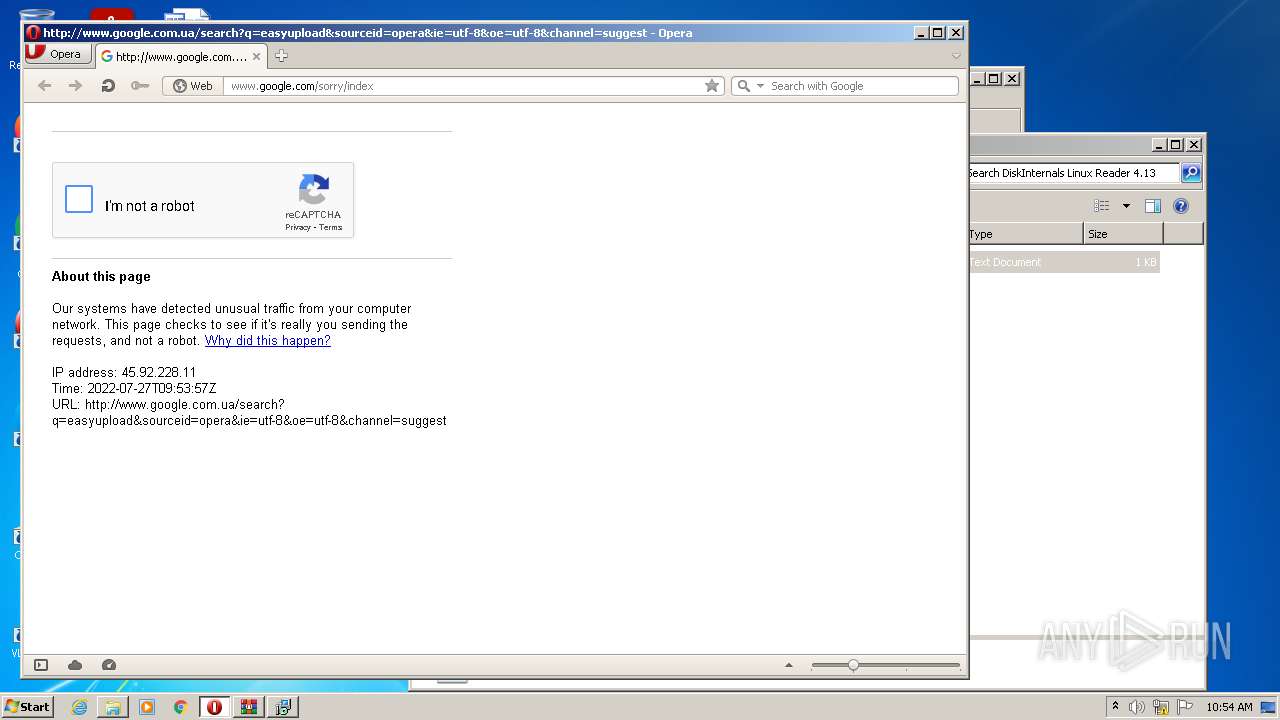Click the 1 KB size cell

(x=1146, y=262)
